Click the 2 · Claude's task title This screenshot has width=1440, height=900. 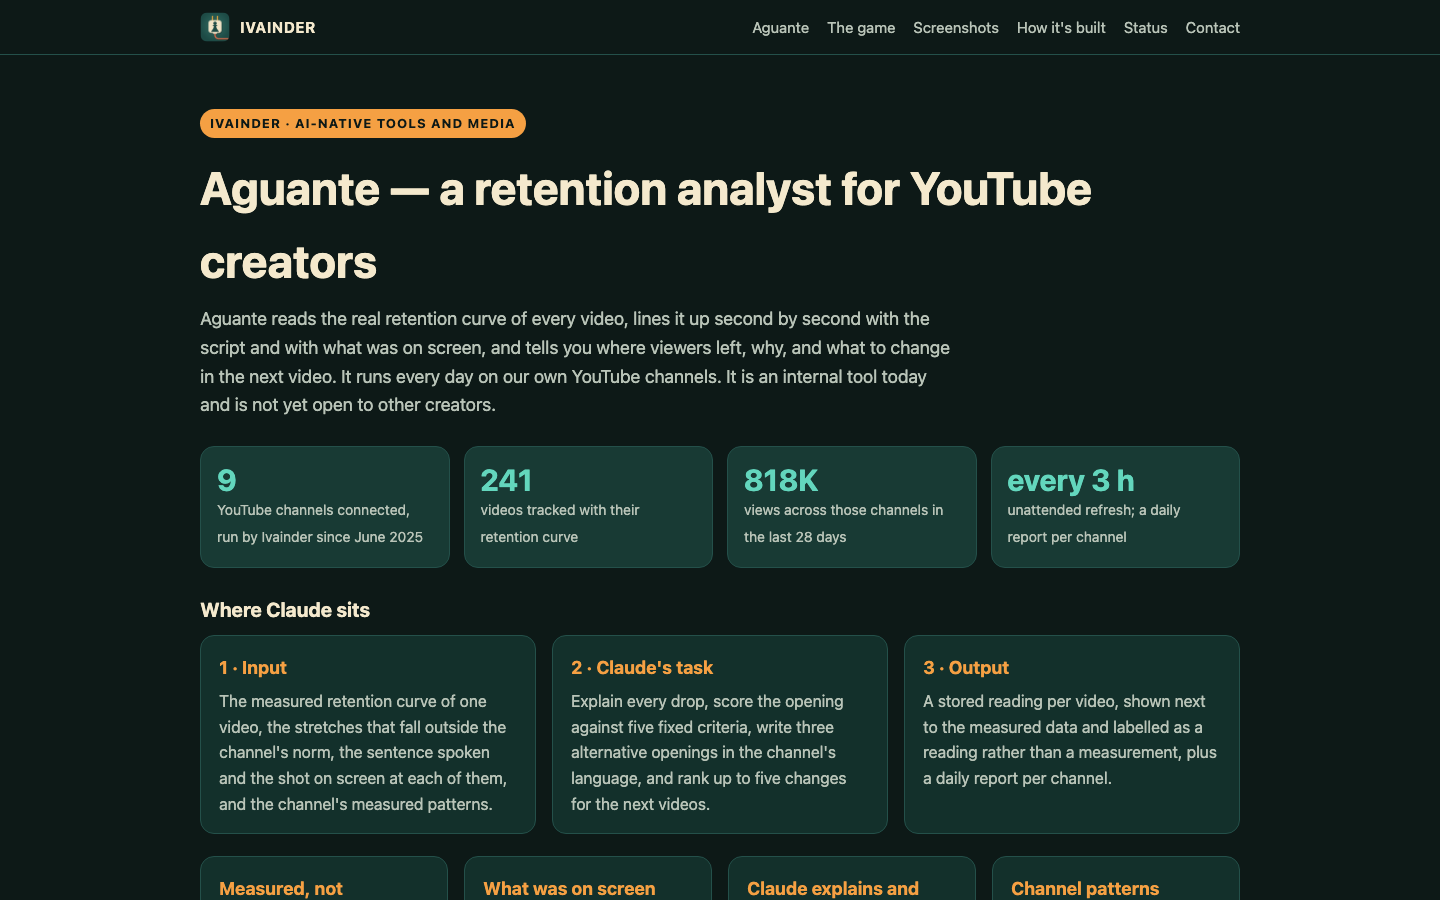(642, 667)
